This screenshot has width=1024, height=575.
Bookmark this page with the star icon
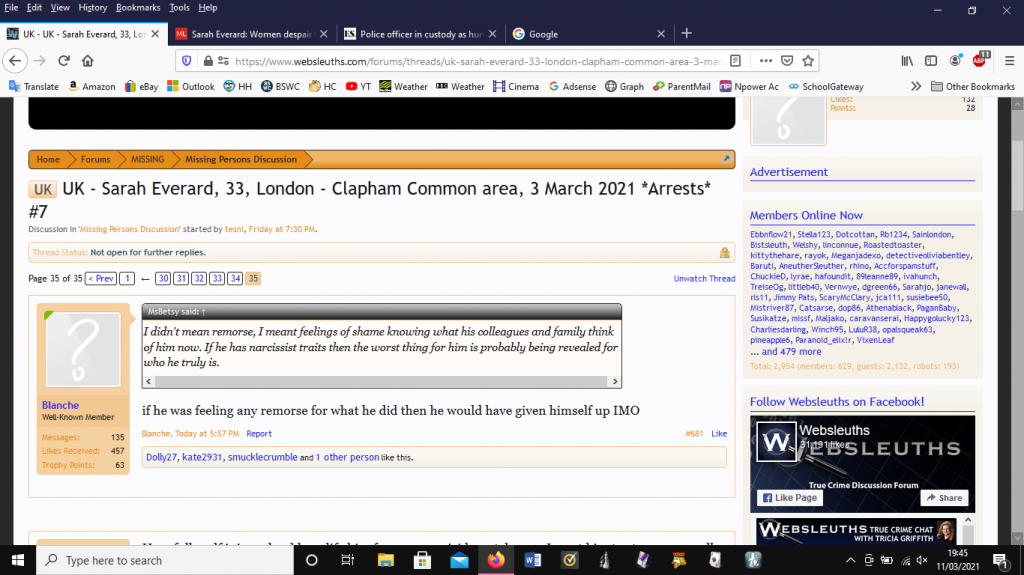pyautogui.click(x=808, y=60)
